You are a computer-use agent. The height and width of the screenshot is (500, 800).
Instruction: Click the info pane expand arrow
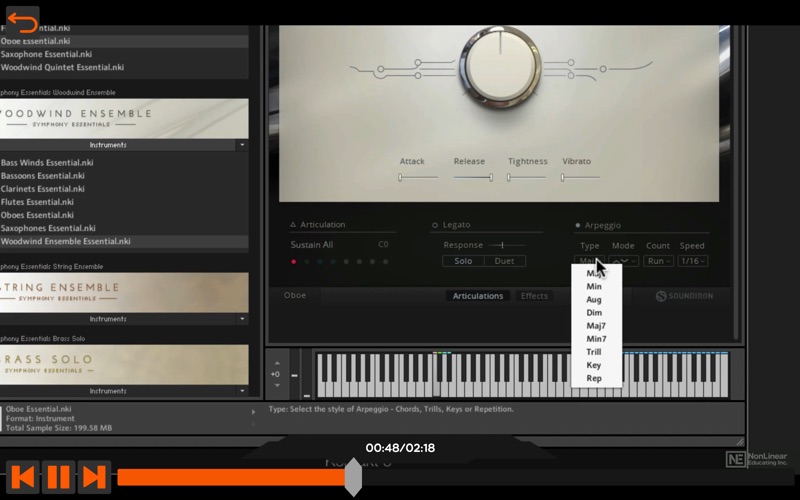tap(253, 412)
